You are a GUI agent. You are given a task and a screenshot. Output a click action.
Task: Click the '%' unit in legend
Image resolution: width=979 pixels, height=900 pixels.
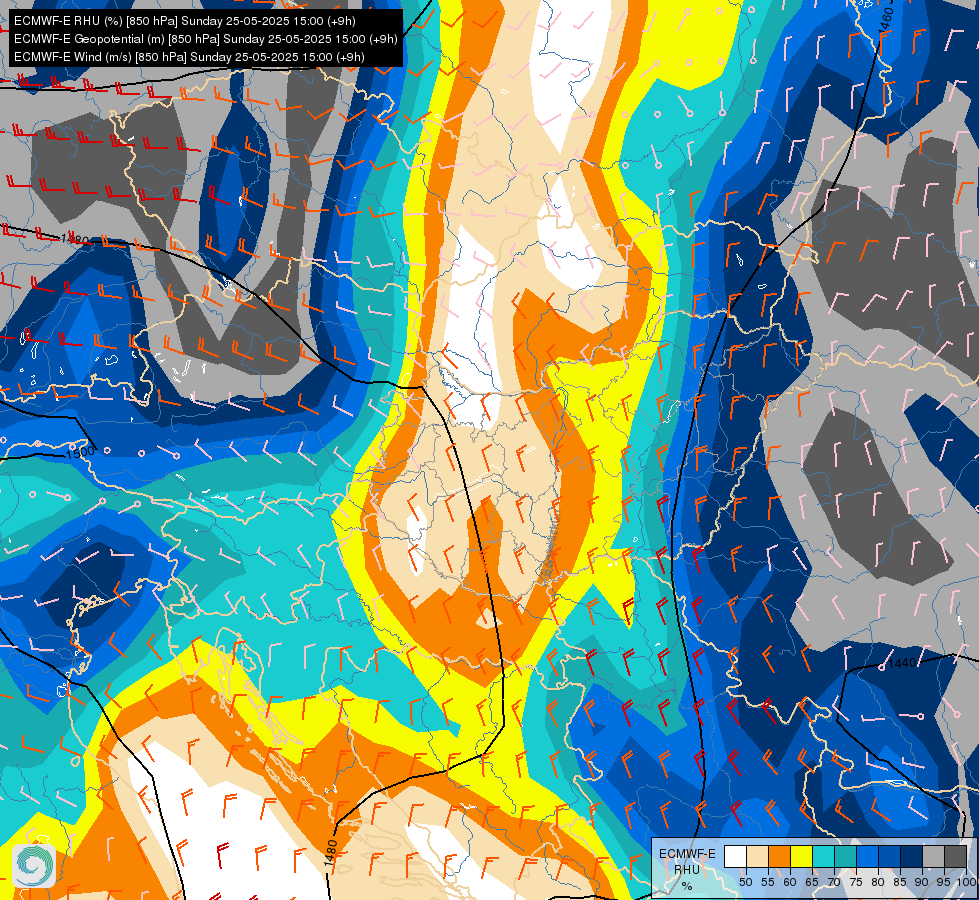pyautogui.click(x=687, y=886)
